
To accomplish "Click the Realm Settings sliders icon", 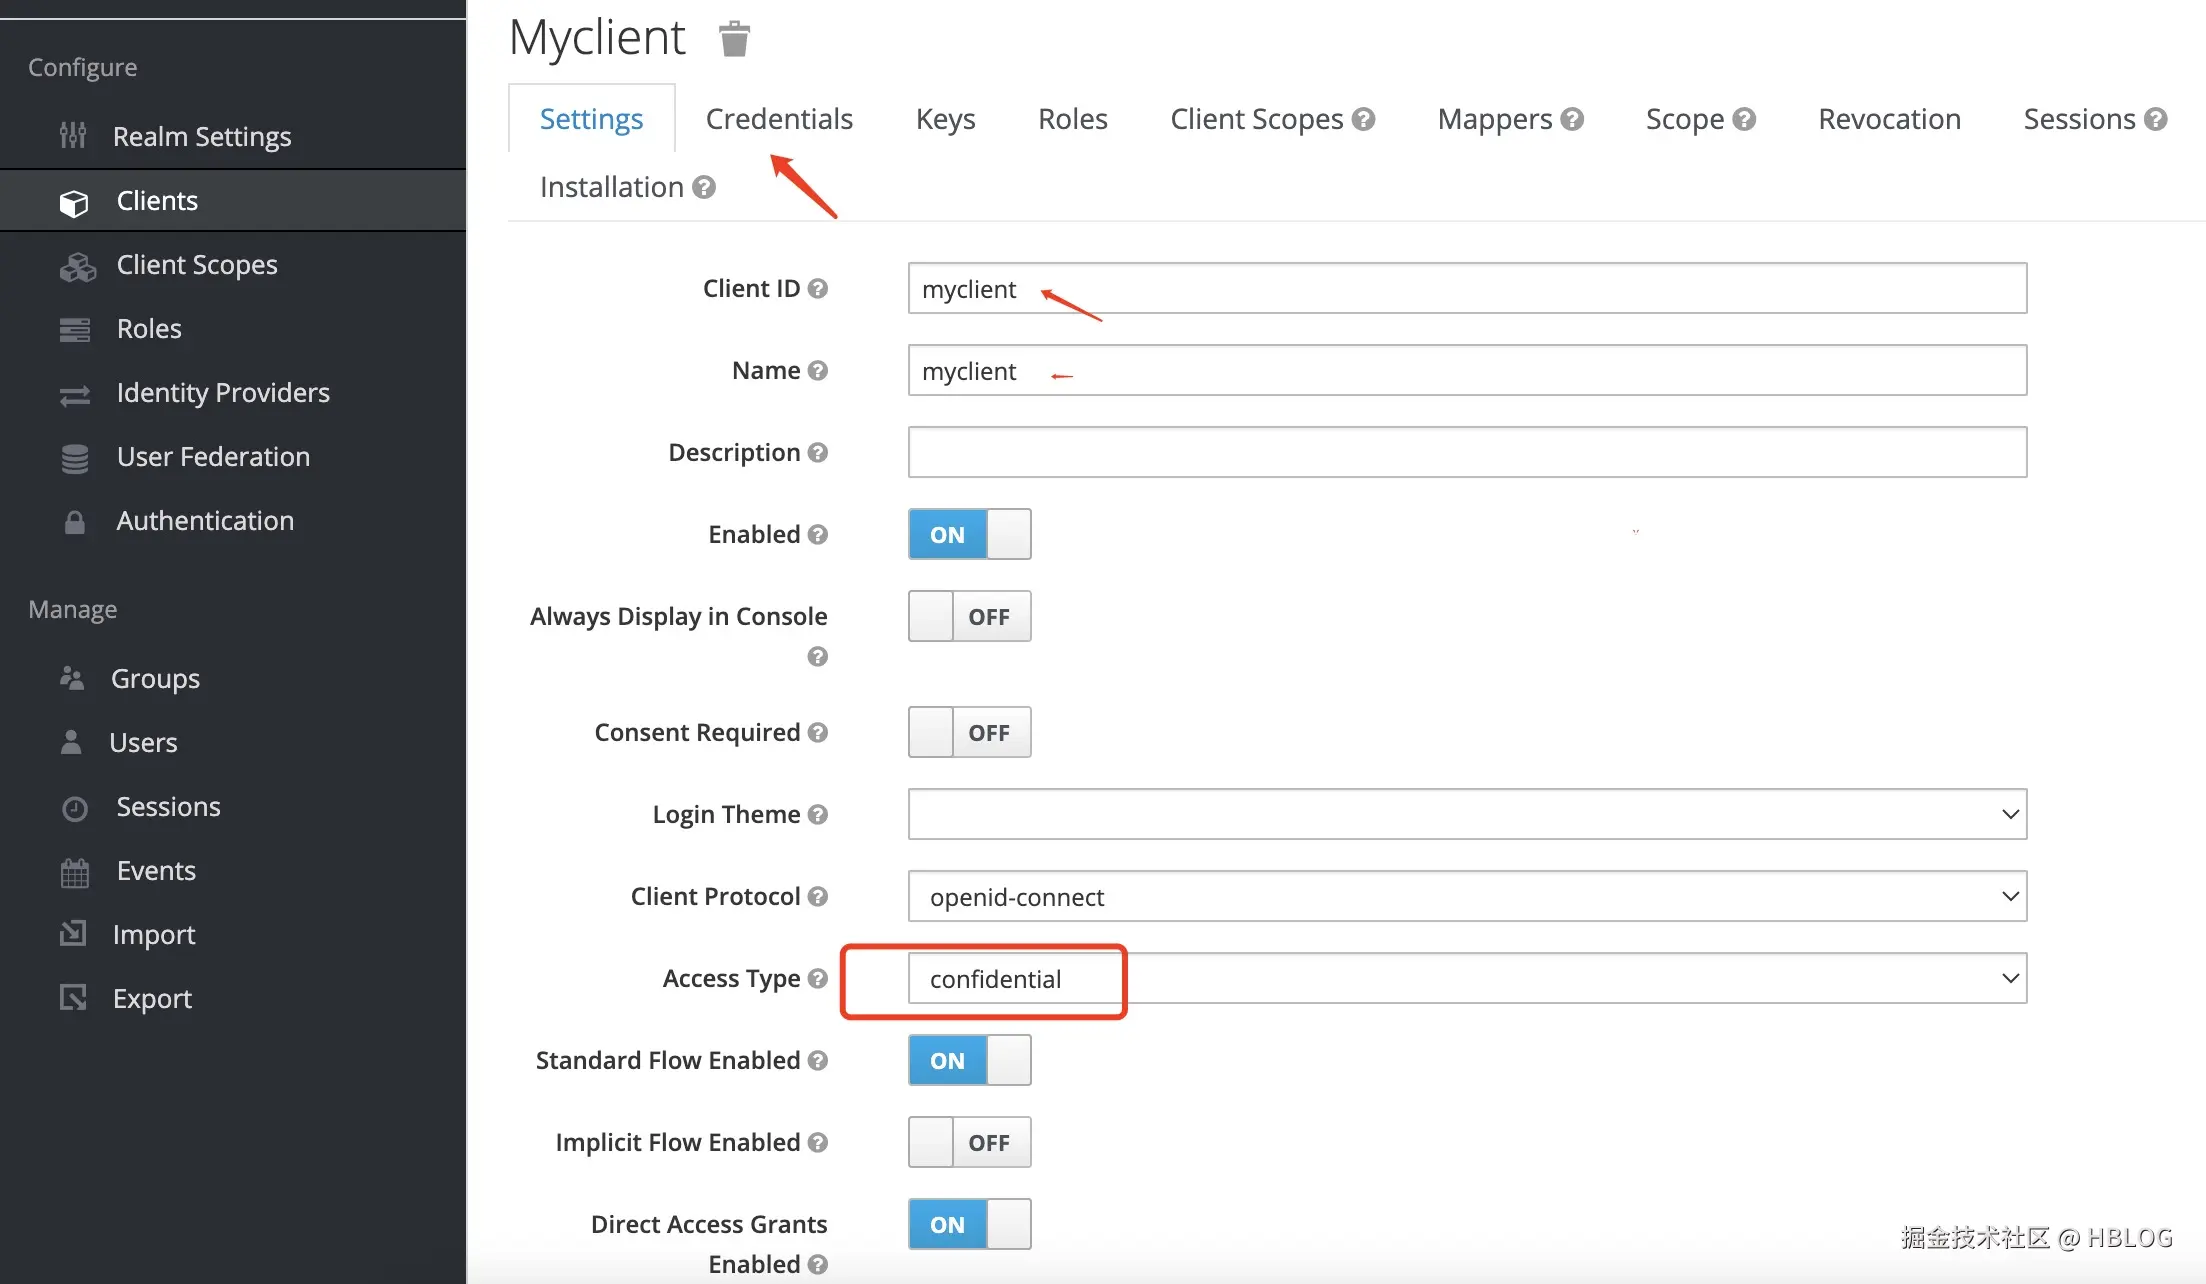I will click(73, 136).
